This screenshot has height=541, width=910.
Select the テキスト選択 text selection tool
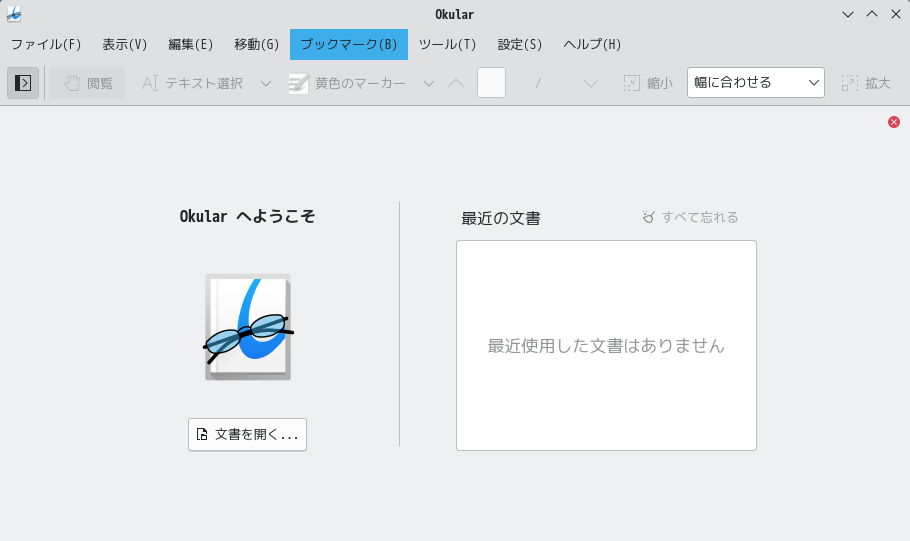tap(192, 83)
